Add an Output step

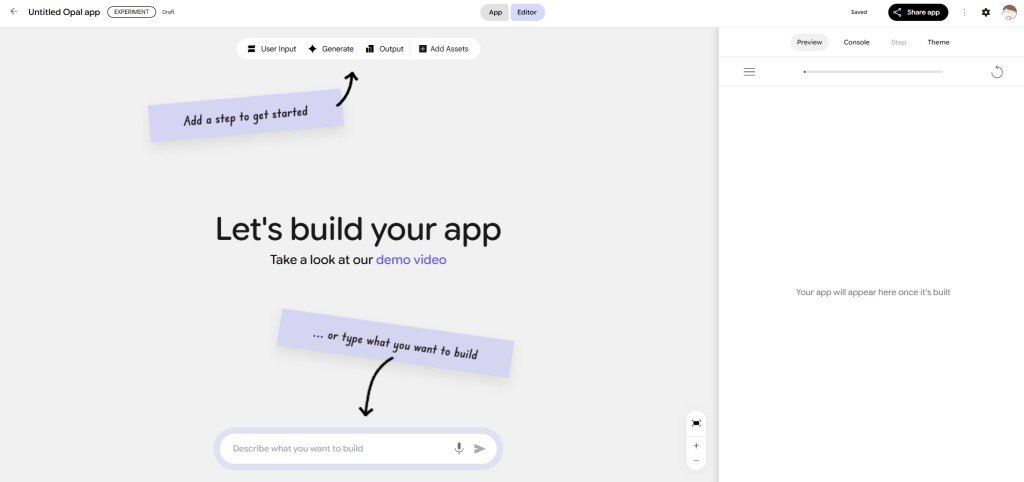tap(385, 49)
